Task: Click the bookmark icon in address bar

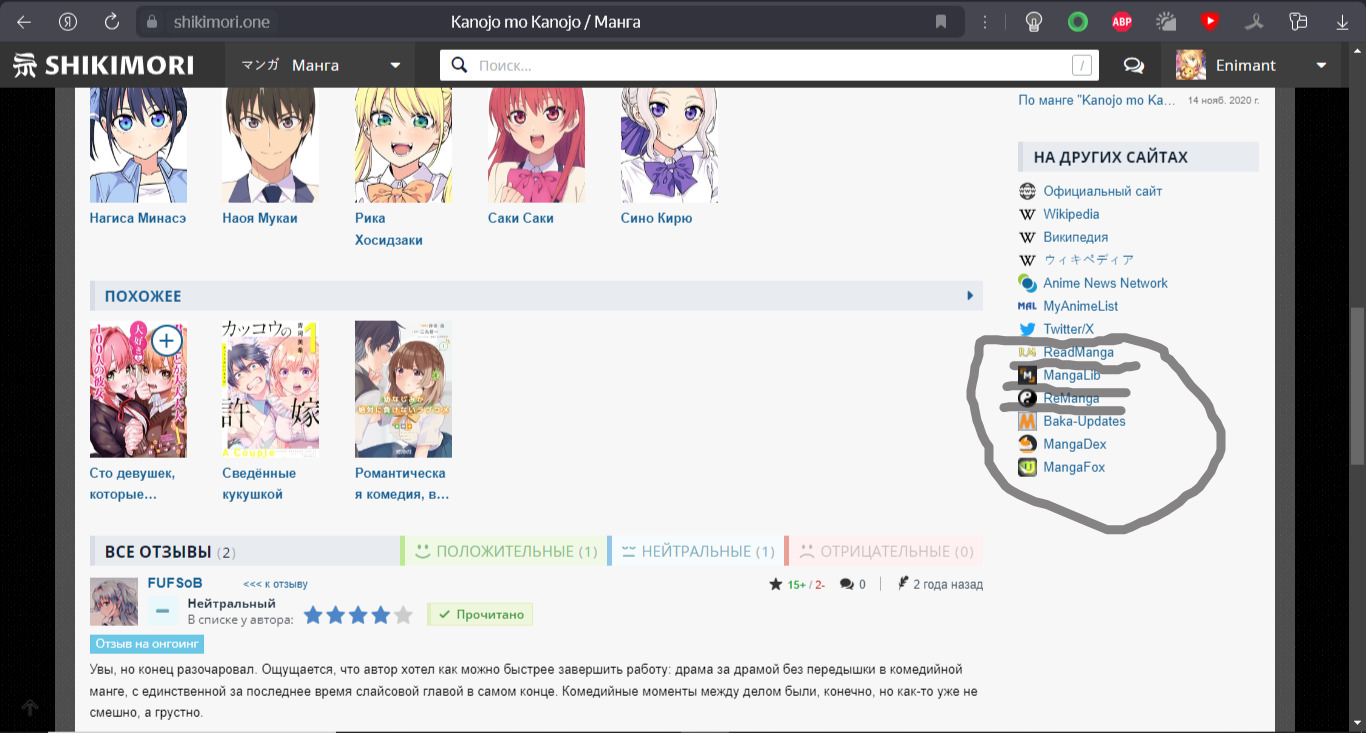Action: 941,22
